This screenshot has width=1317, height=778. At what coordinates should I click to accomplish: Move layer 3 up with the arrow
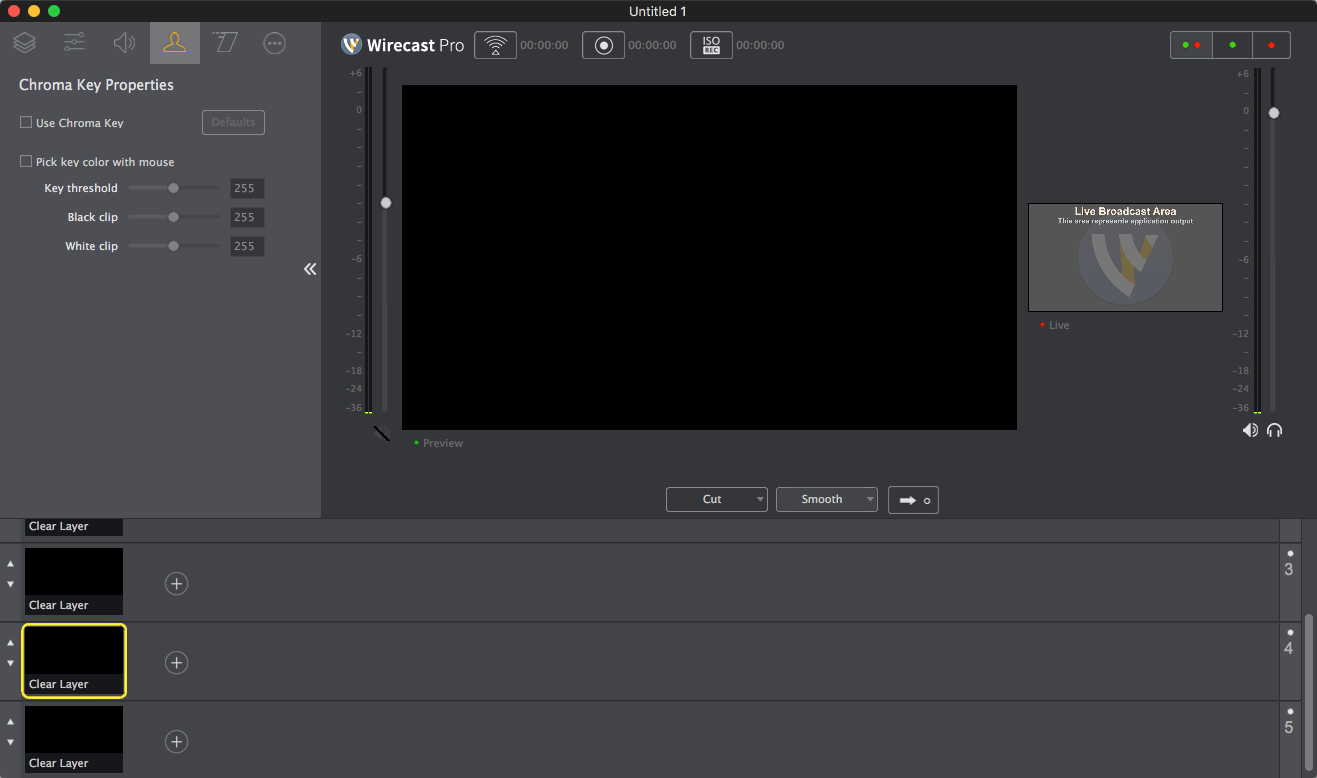tap(11, 564)
